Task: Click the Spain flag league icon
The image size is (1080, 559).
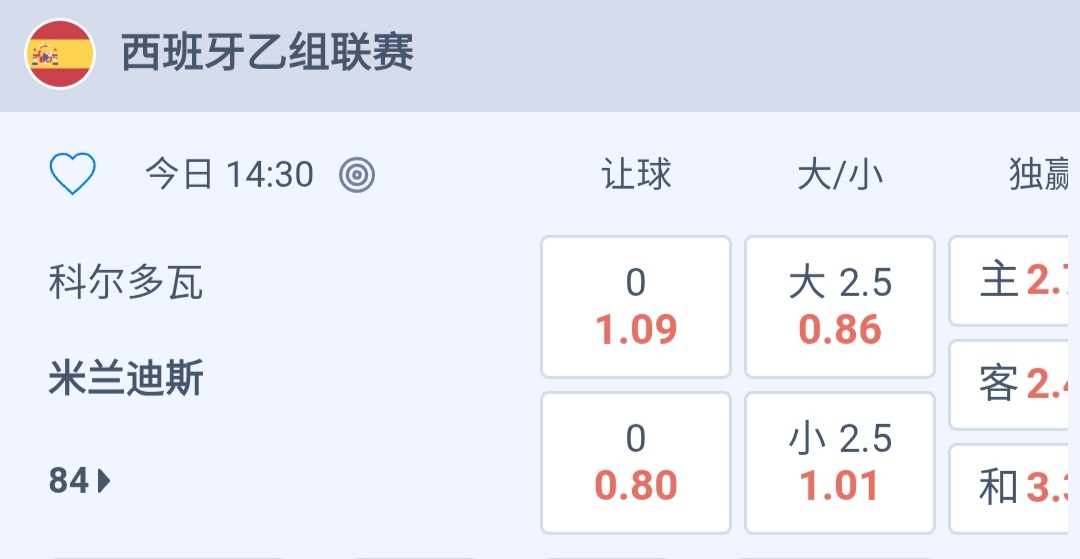Action: pyautogui.click(x=60, y=54)
